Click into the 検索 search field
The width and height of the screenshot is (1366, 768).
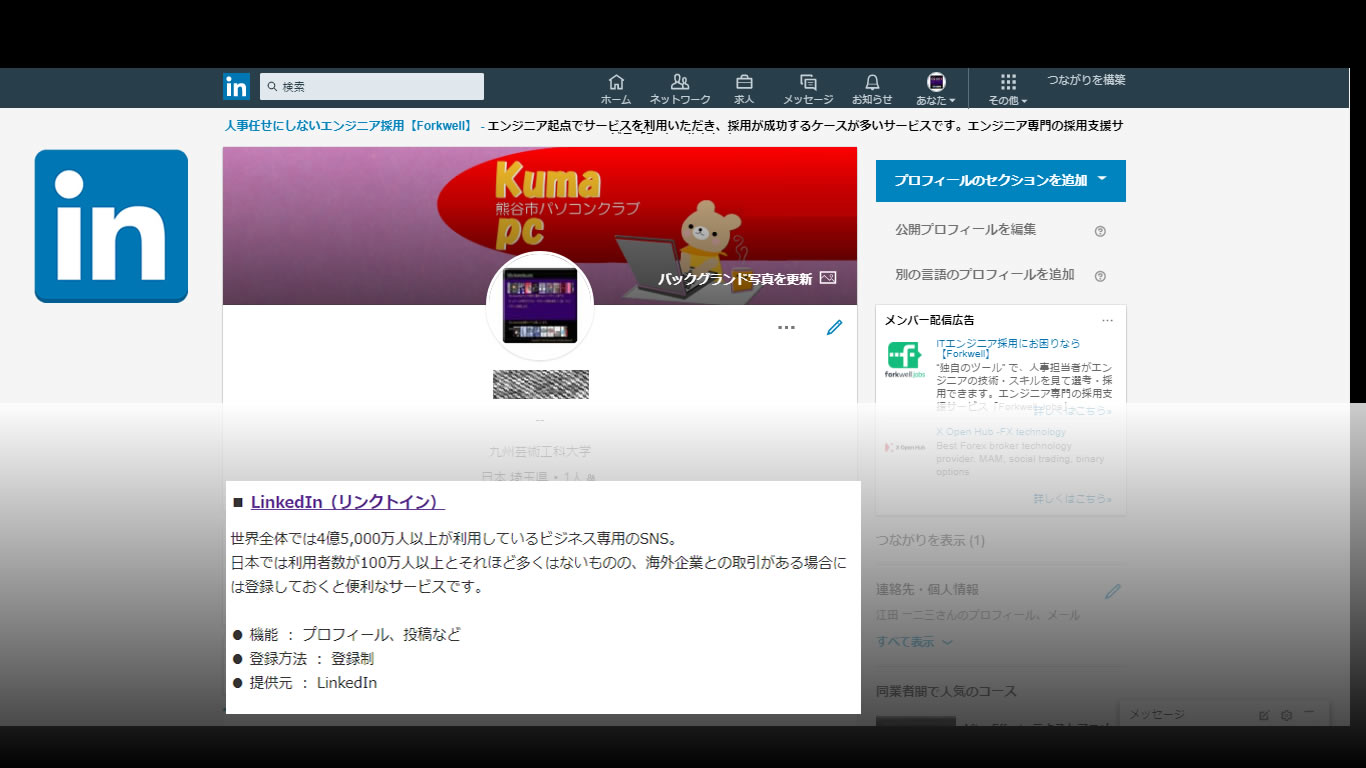pyautogui.click(x=372, y=87)
